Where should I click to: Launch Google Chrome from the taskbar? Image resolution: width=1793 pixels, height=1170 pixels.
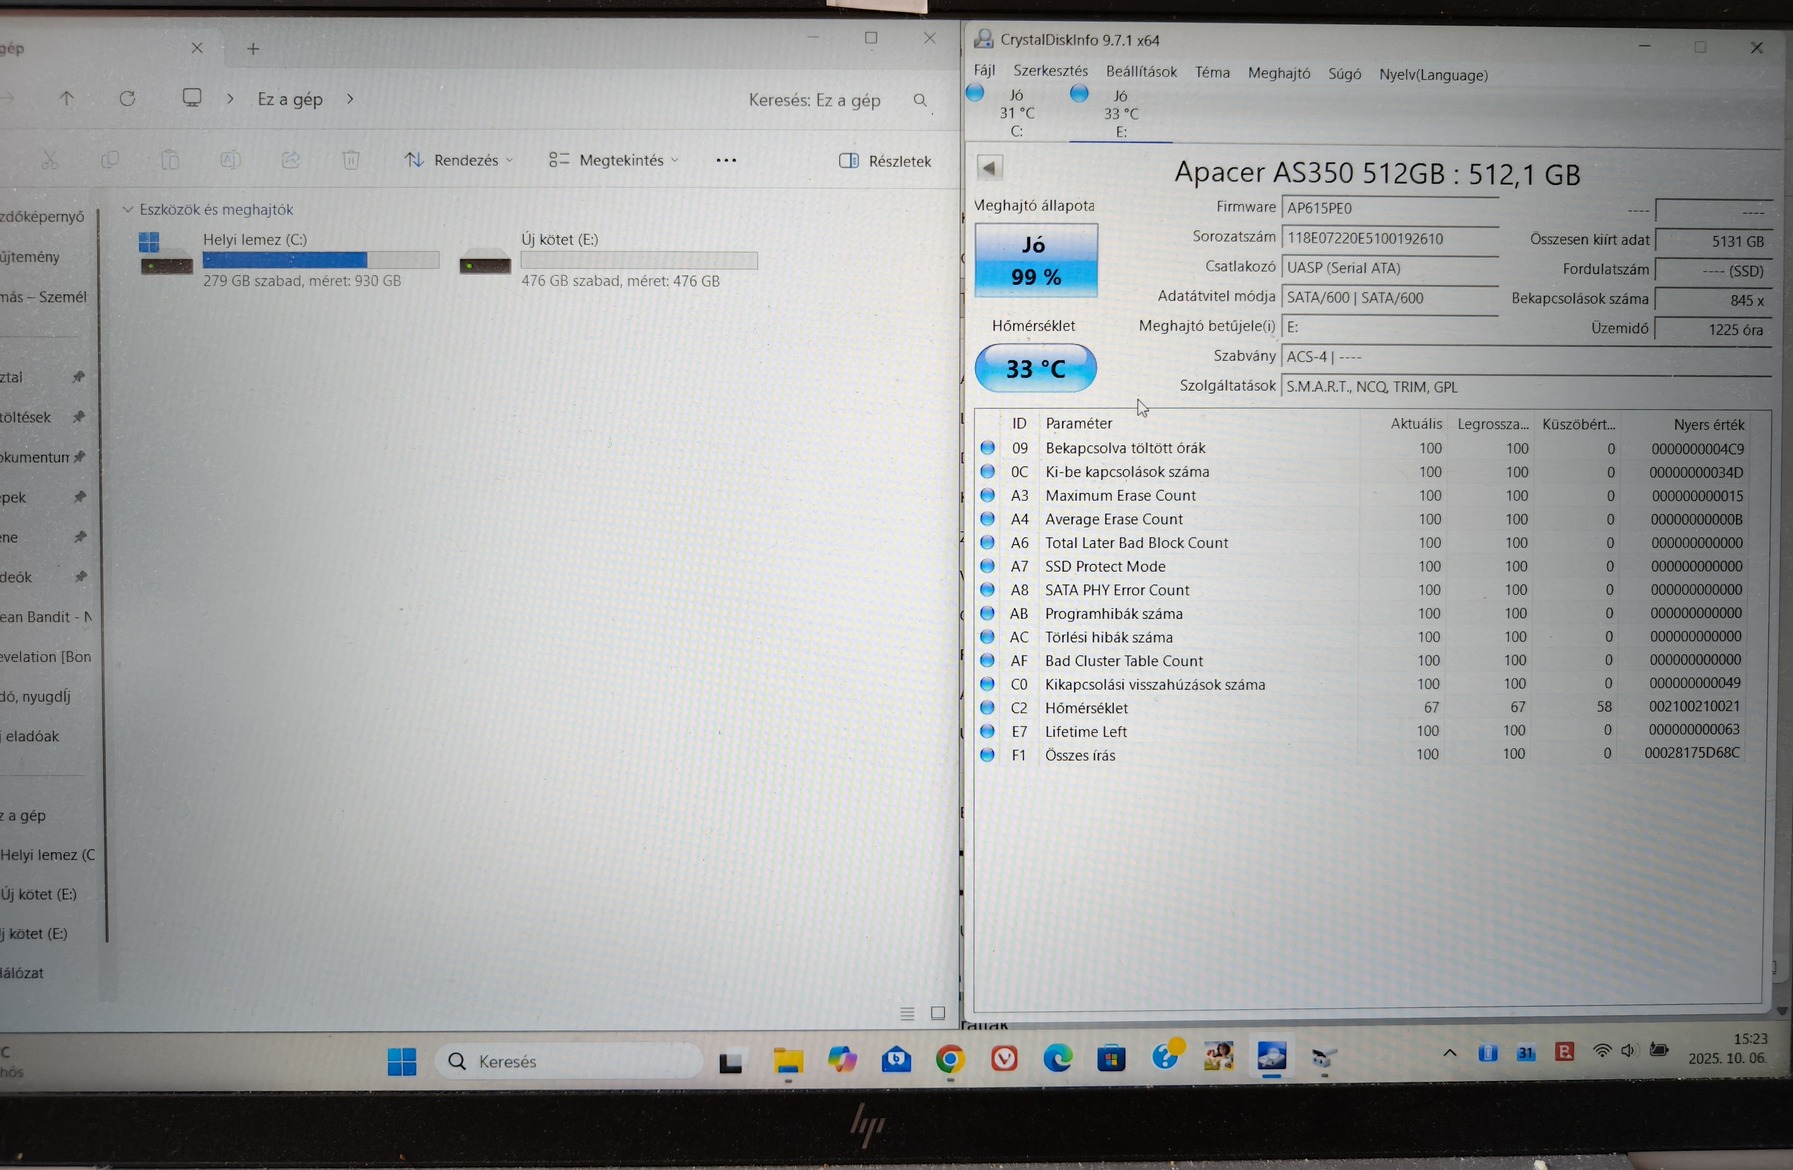click(x=950, y=1059)
